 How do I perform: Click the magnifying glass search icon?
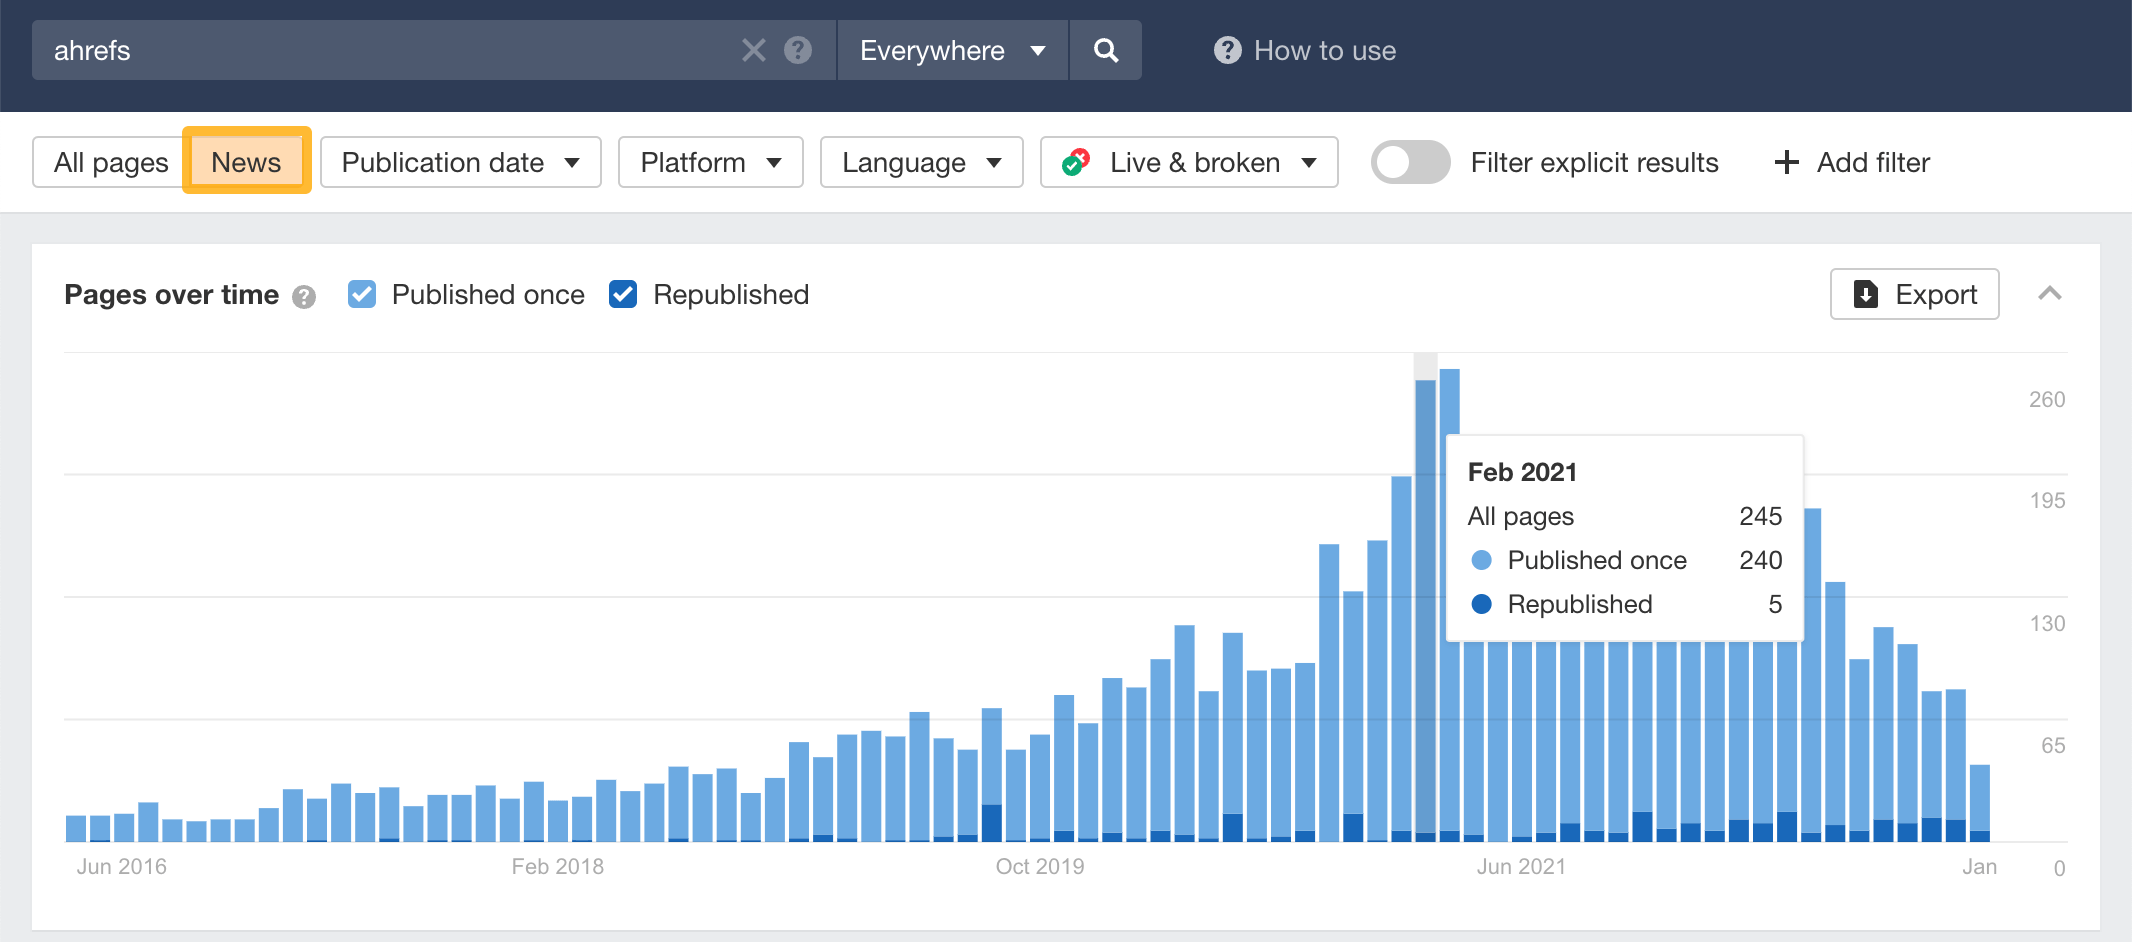tap(1106, 50)
